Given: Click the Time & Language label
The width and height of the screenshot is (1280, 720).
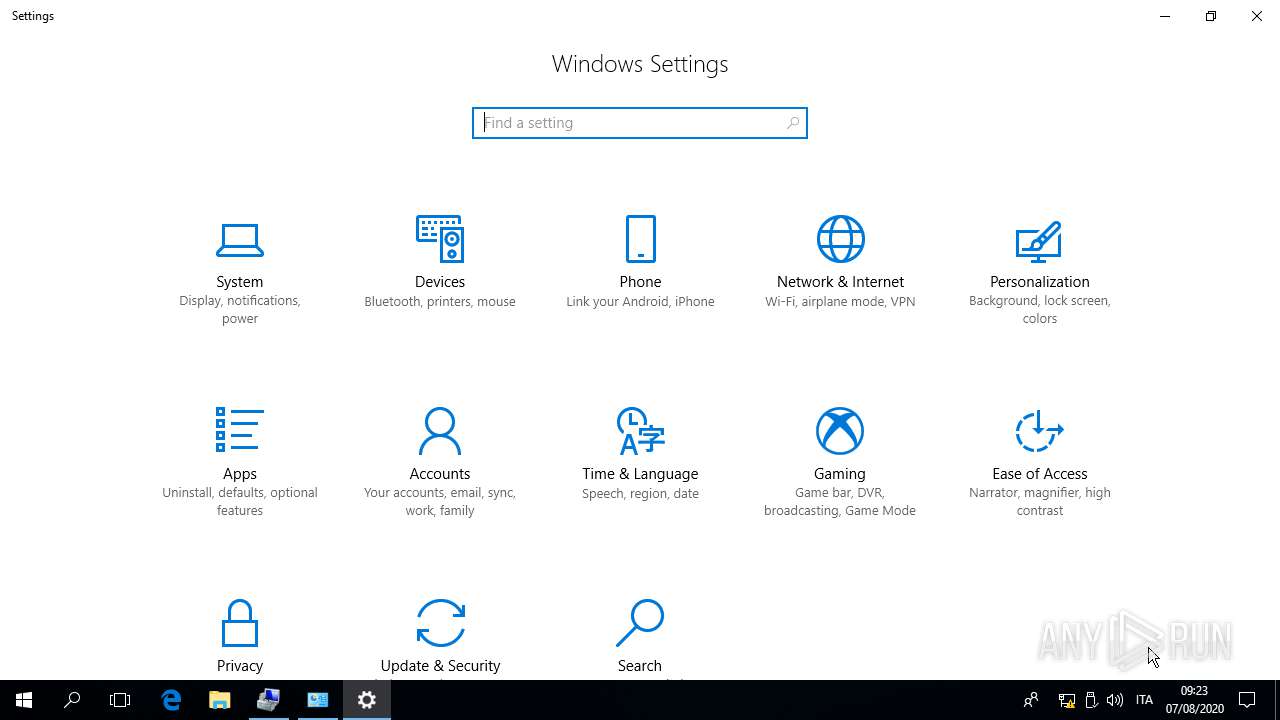Looking at the screenshot, I should (x=640, y=474).
